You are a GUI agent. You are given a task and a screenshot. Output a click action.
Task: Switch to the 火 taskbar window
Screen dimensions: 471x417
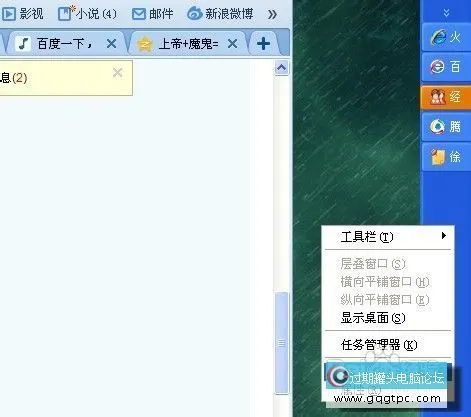click(446, 37)
